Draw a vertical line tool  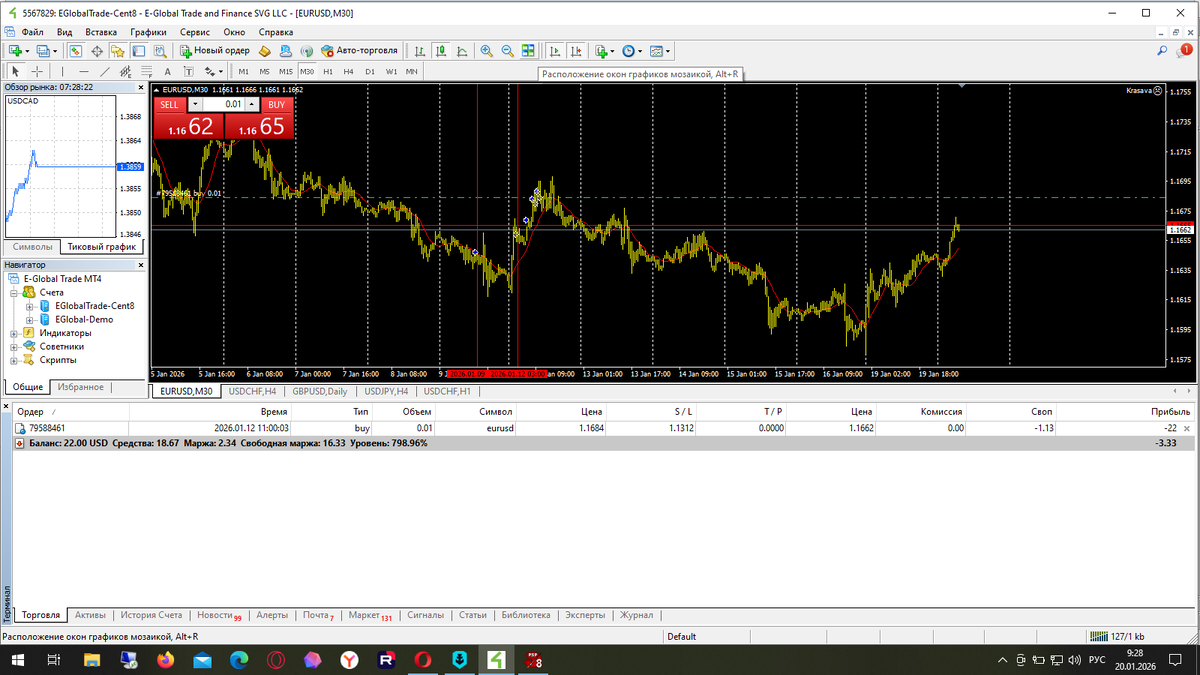pos(62,71)
